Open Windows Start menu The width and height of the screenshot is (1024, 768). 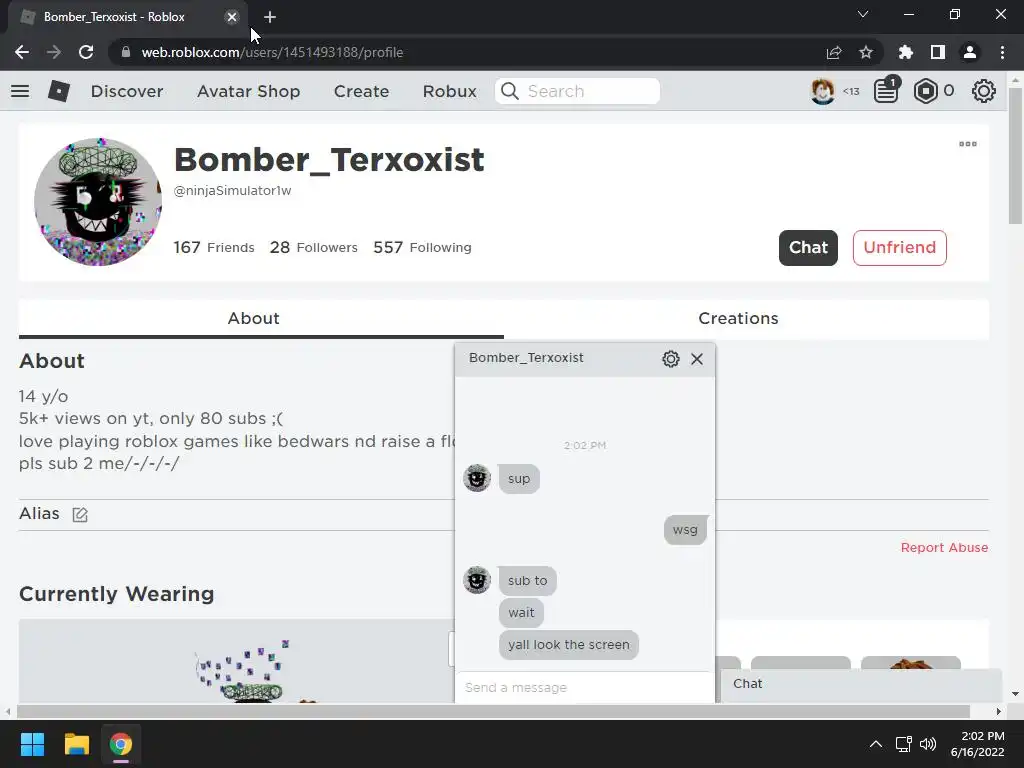(32, 744)
